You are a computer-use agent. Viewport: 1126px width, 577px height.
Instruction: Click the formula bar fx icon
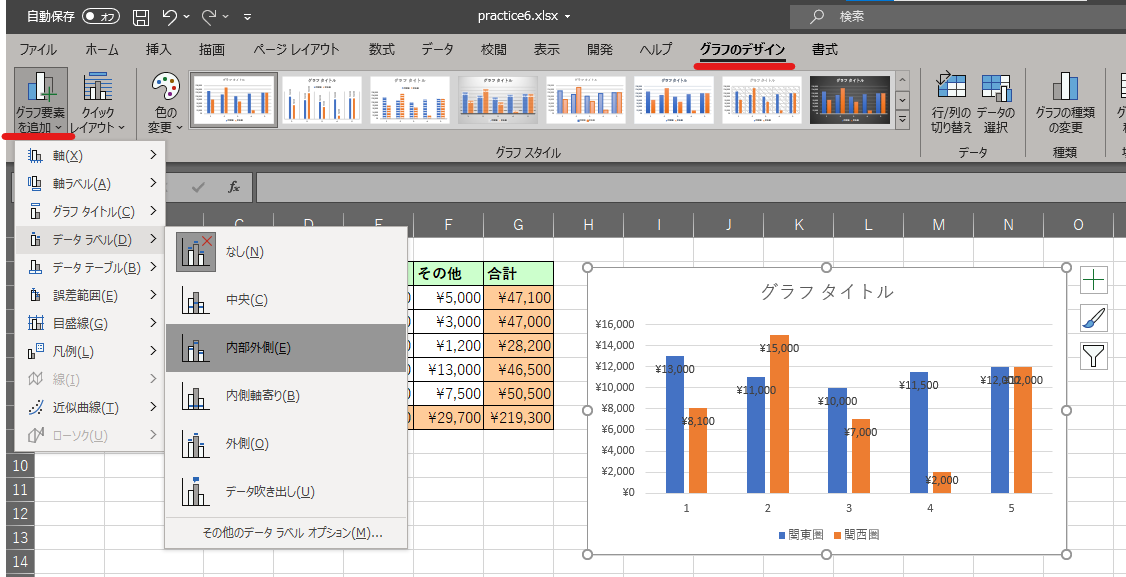(x=233, y=188)
